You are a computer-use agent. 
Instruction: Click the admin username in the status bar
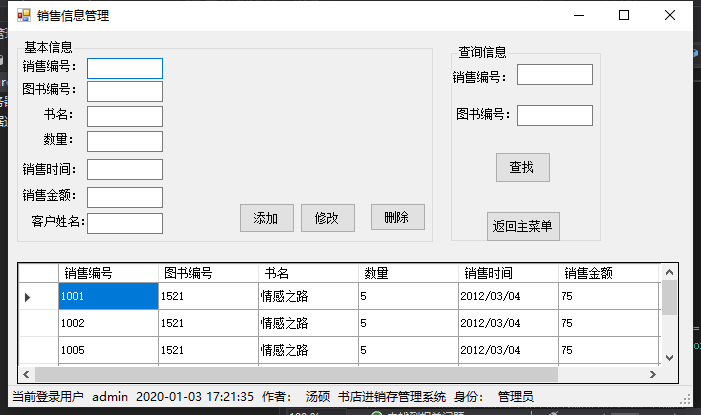(x=110, y=397)
